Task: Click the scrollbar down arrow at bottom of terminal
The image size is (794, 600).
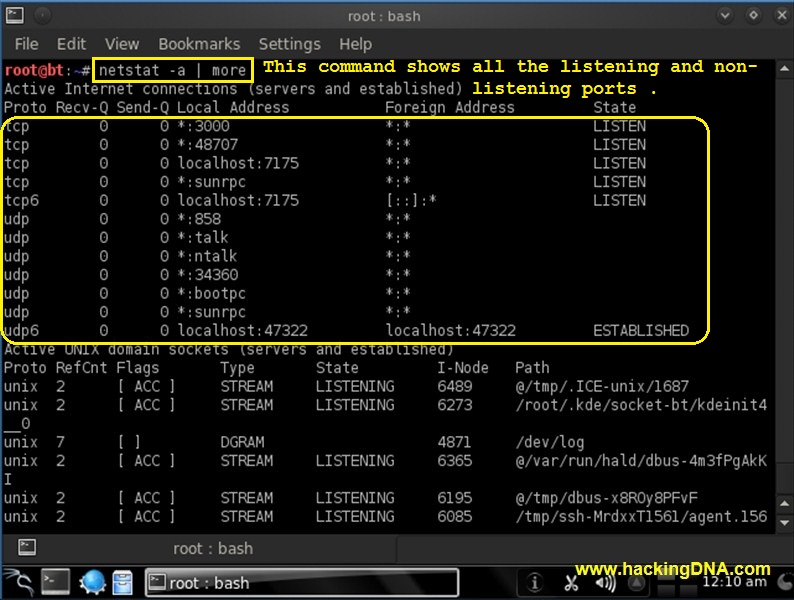Action: [x=784, y=522]
